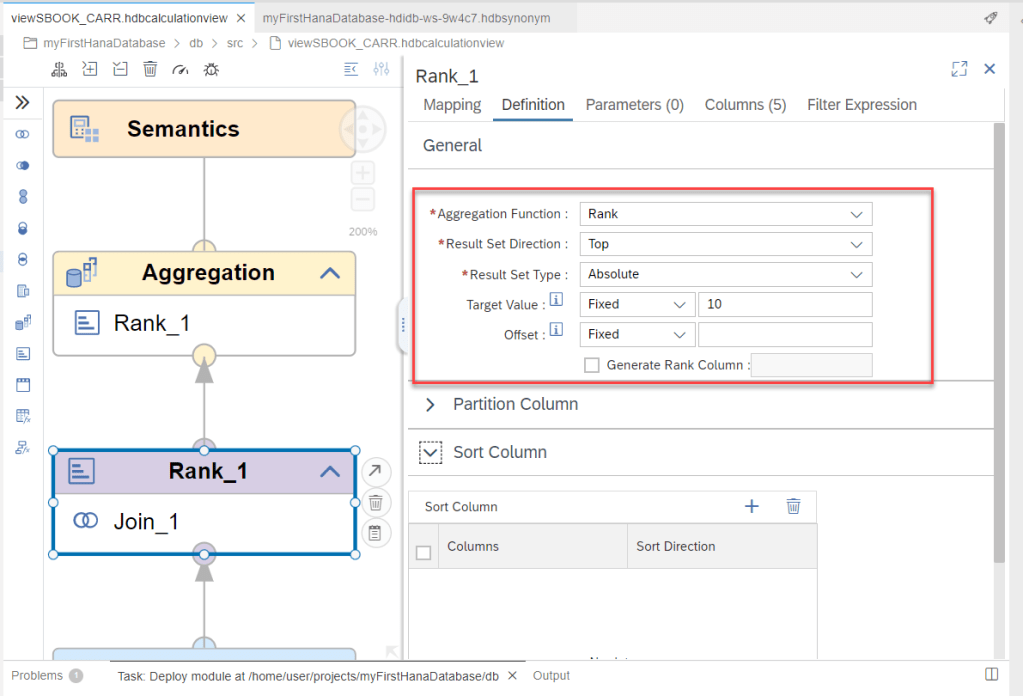This screenshot has height=696, width=1023.
Task: Select the Join node in palette
Action: click(23, 134)
